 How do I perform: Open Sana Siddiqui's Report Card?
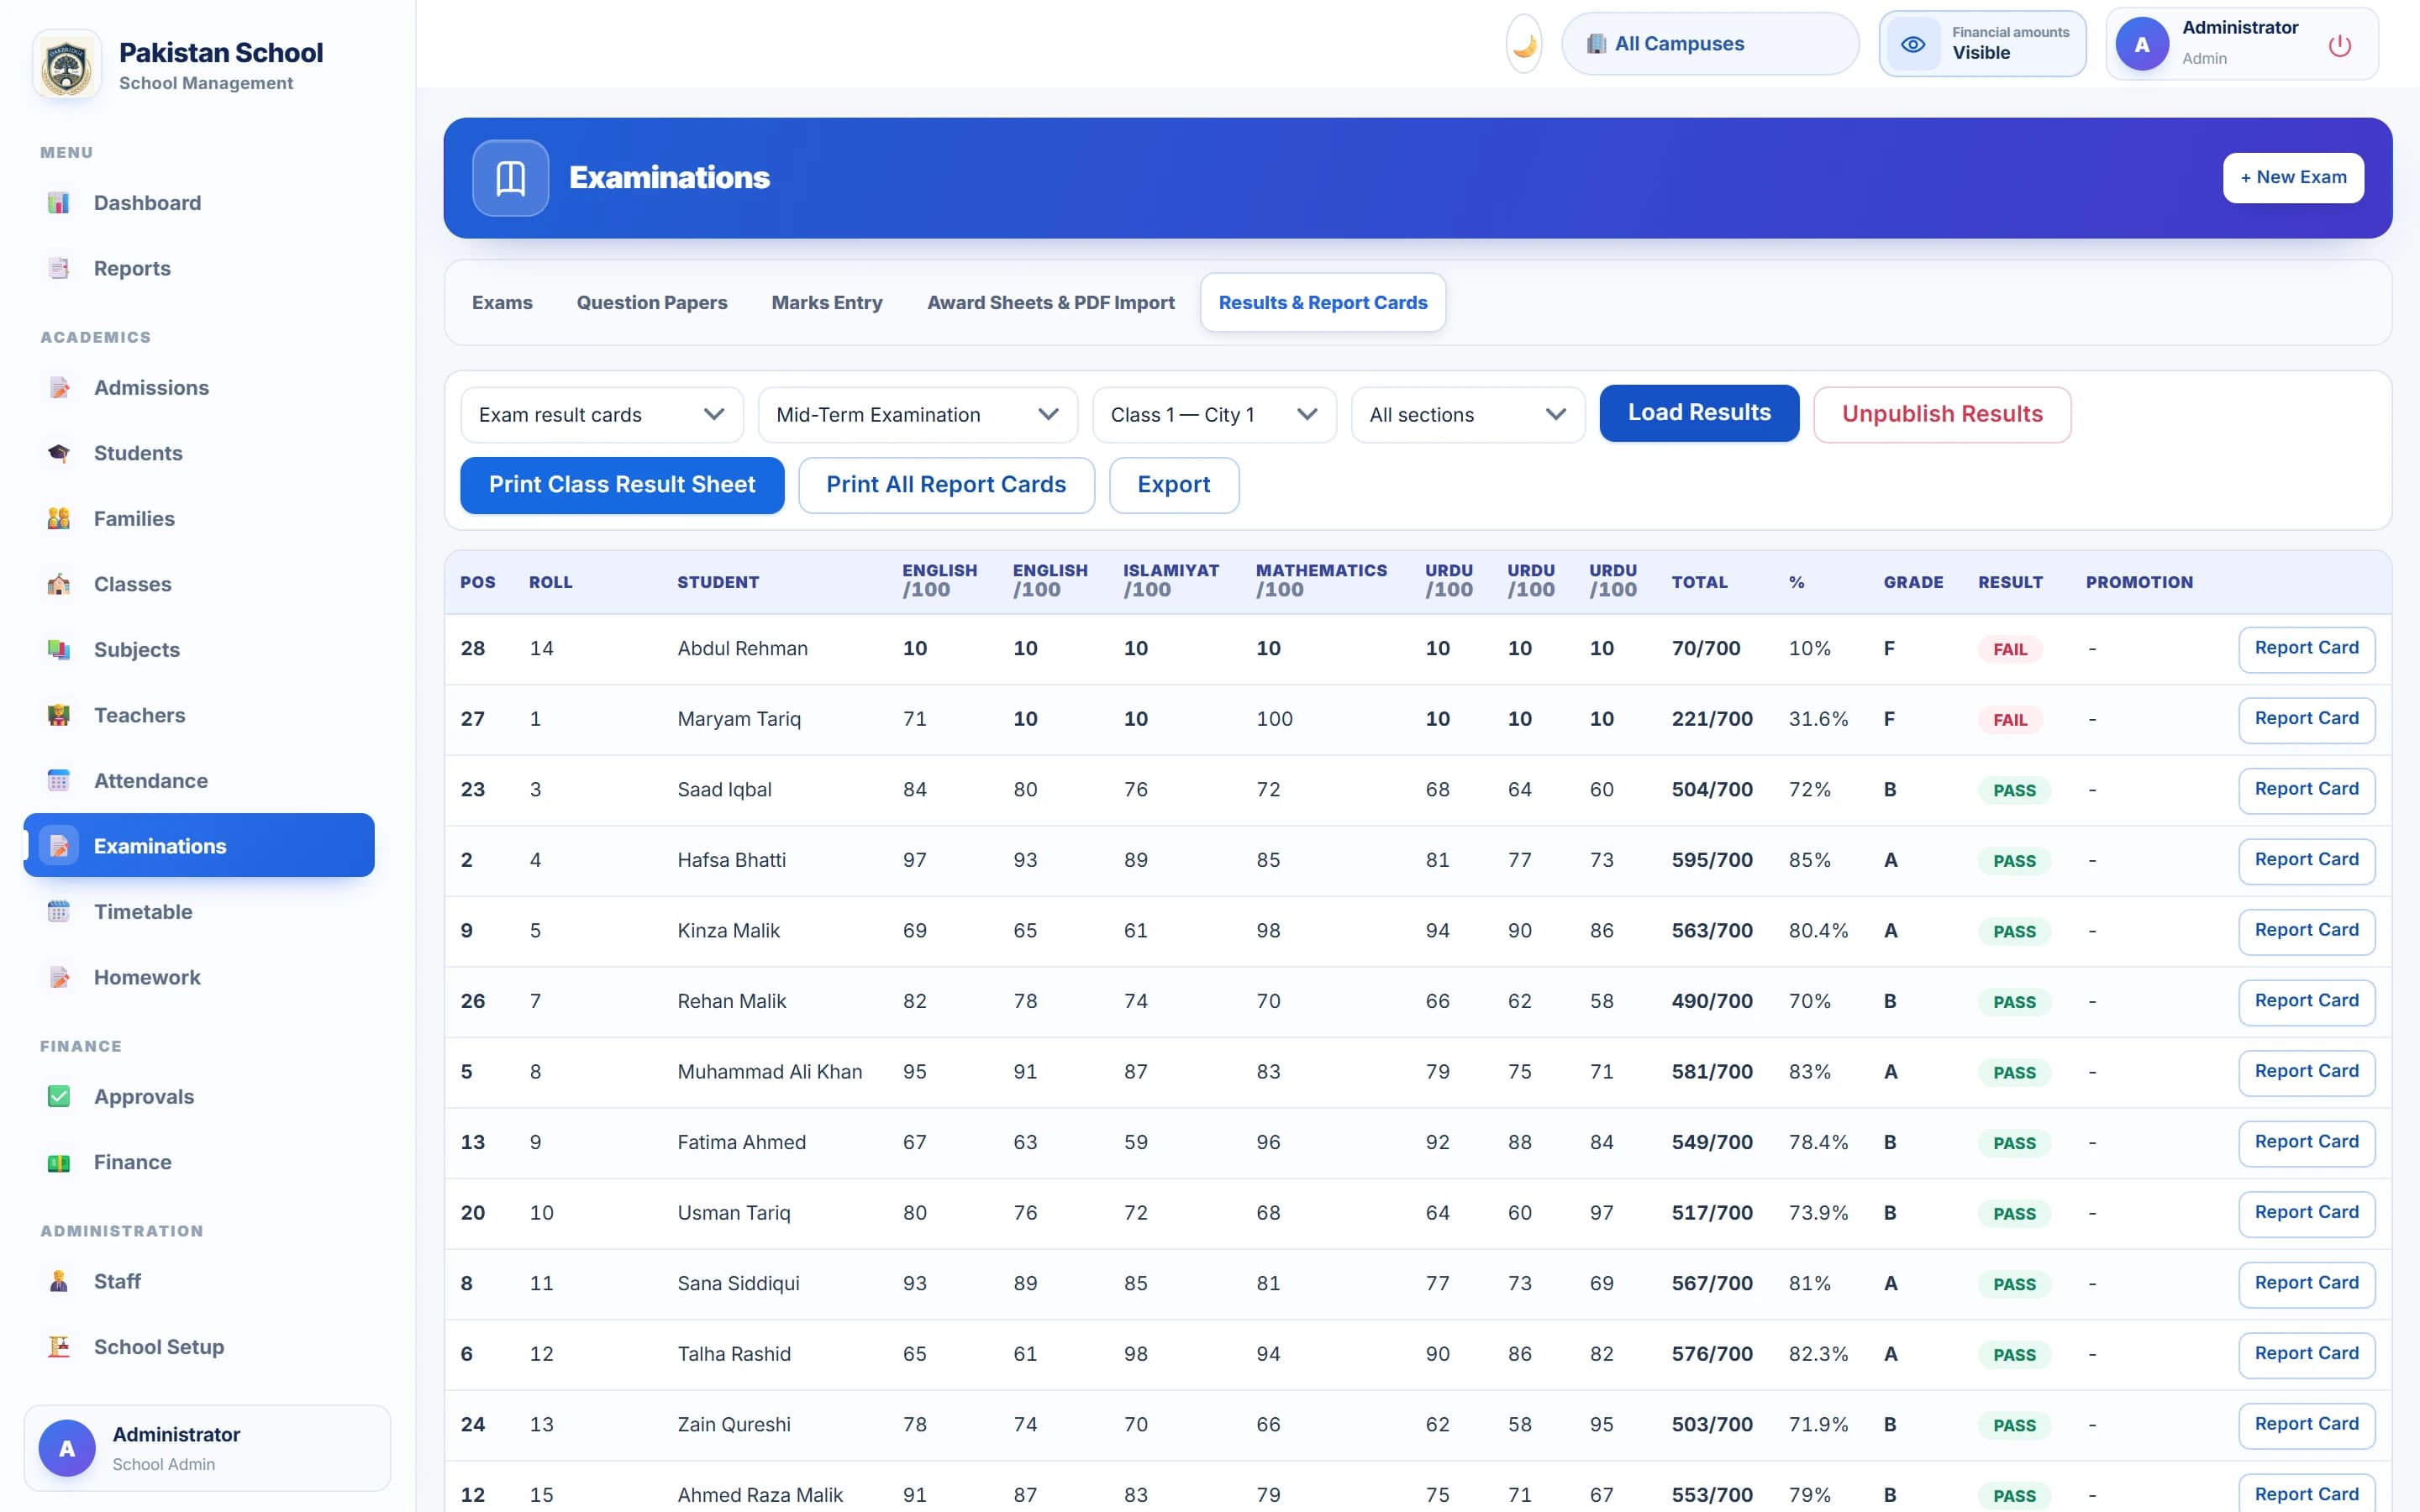click(x=2306, y=1284)
